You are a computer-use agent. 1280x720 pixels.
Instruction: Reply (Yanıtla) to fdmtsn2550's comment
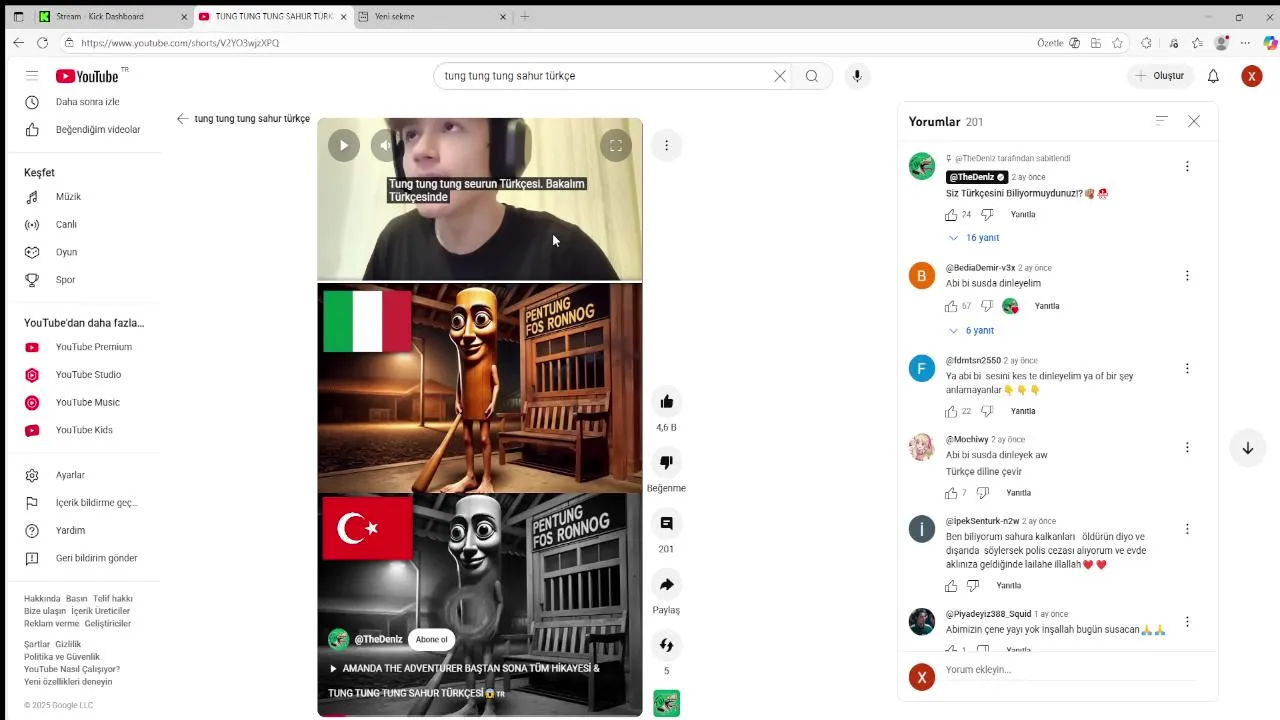(1023, 411)
